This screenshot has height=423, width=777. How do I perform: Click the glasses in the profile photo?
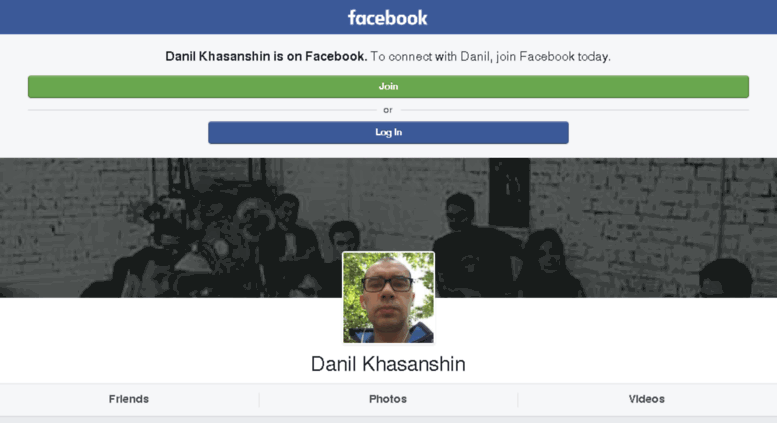[x=388, y=284]
